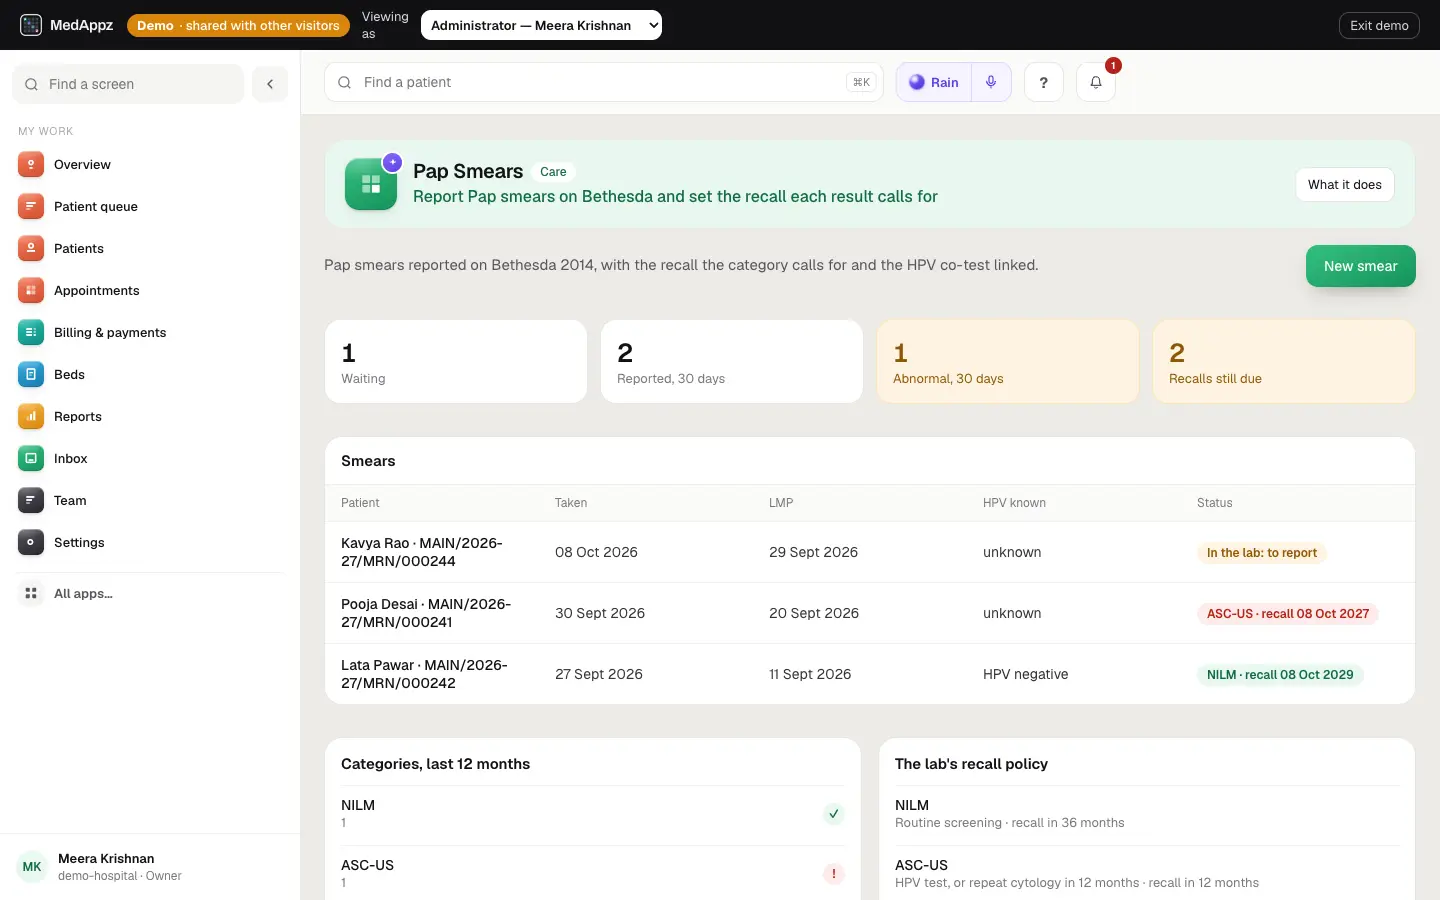The width and height of the screenshot is (1440, 900).
Task: Open the Pooja Desai smear row
Action: click(x=870, y=613)
